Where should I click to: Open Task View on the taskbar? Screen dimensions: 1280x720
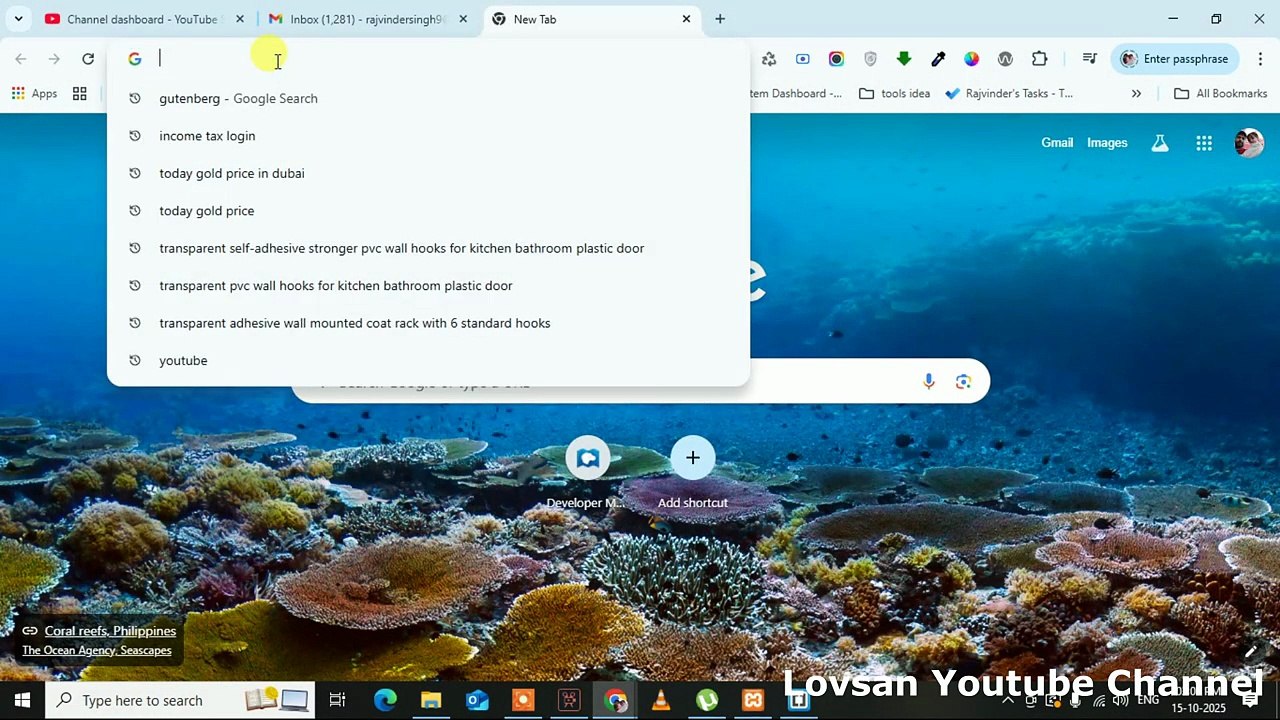[338, 700]
